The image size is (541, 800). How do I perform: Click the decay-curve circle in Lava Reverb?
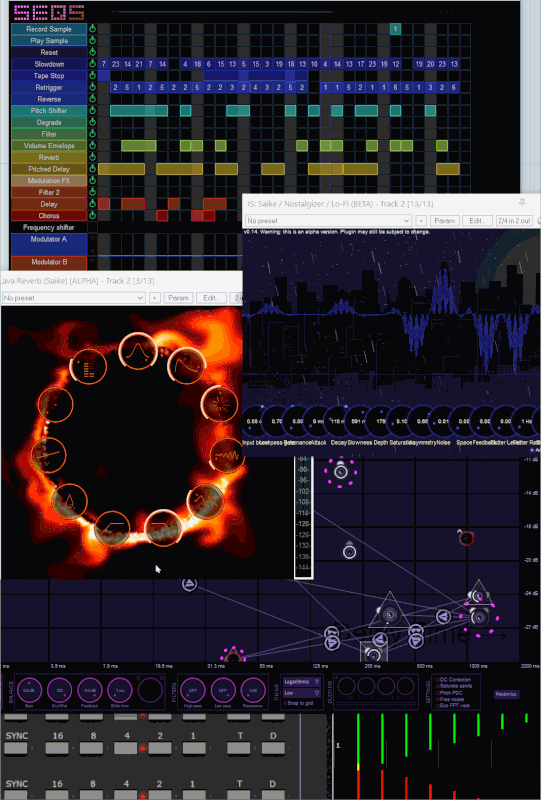click(186, 366)
